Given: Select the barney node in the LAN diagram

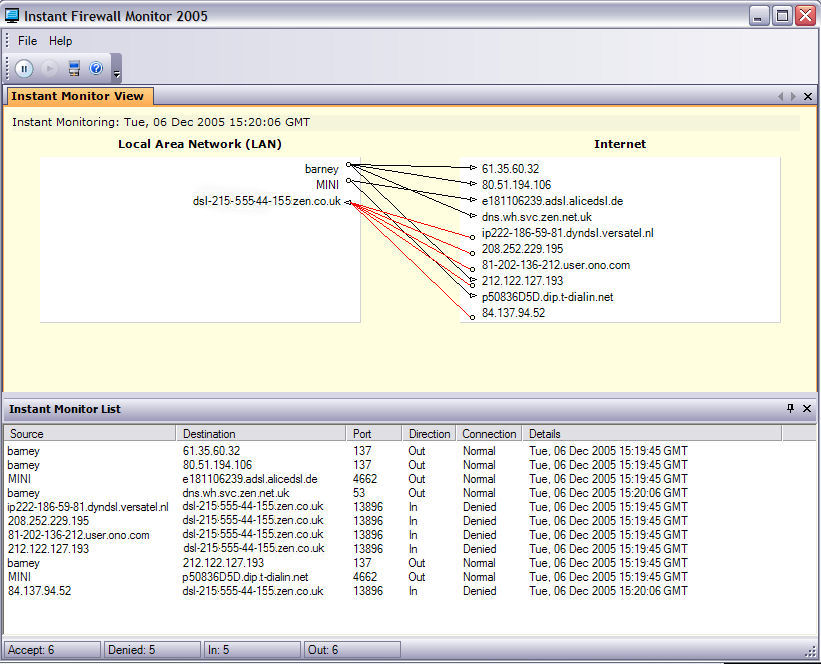Looking at the screenshot, I should click(x=321, y=169).
